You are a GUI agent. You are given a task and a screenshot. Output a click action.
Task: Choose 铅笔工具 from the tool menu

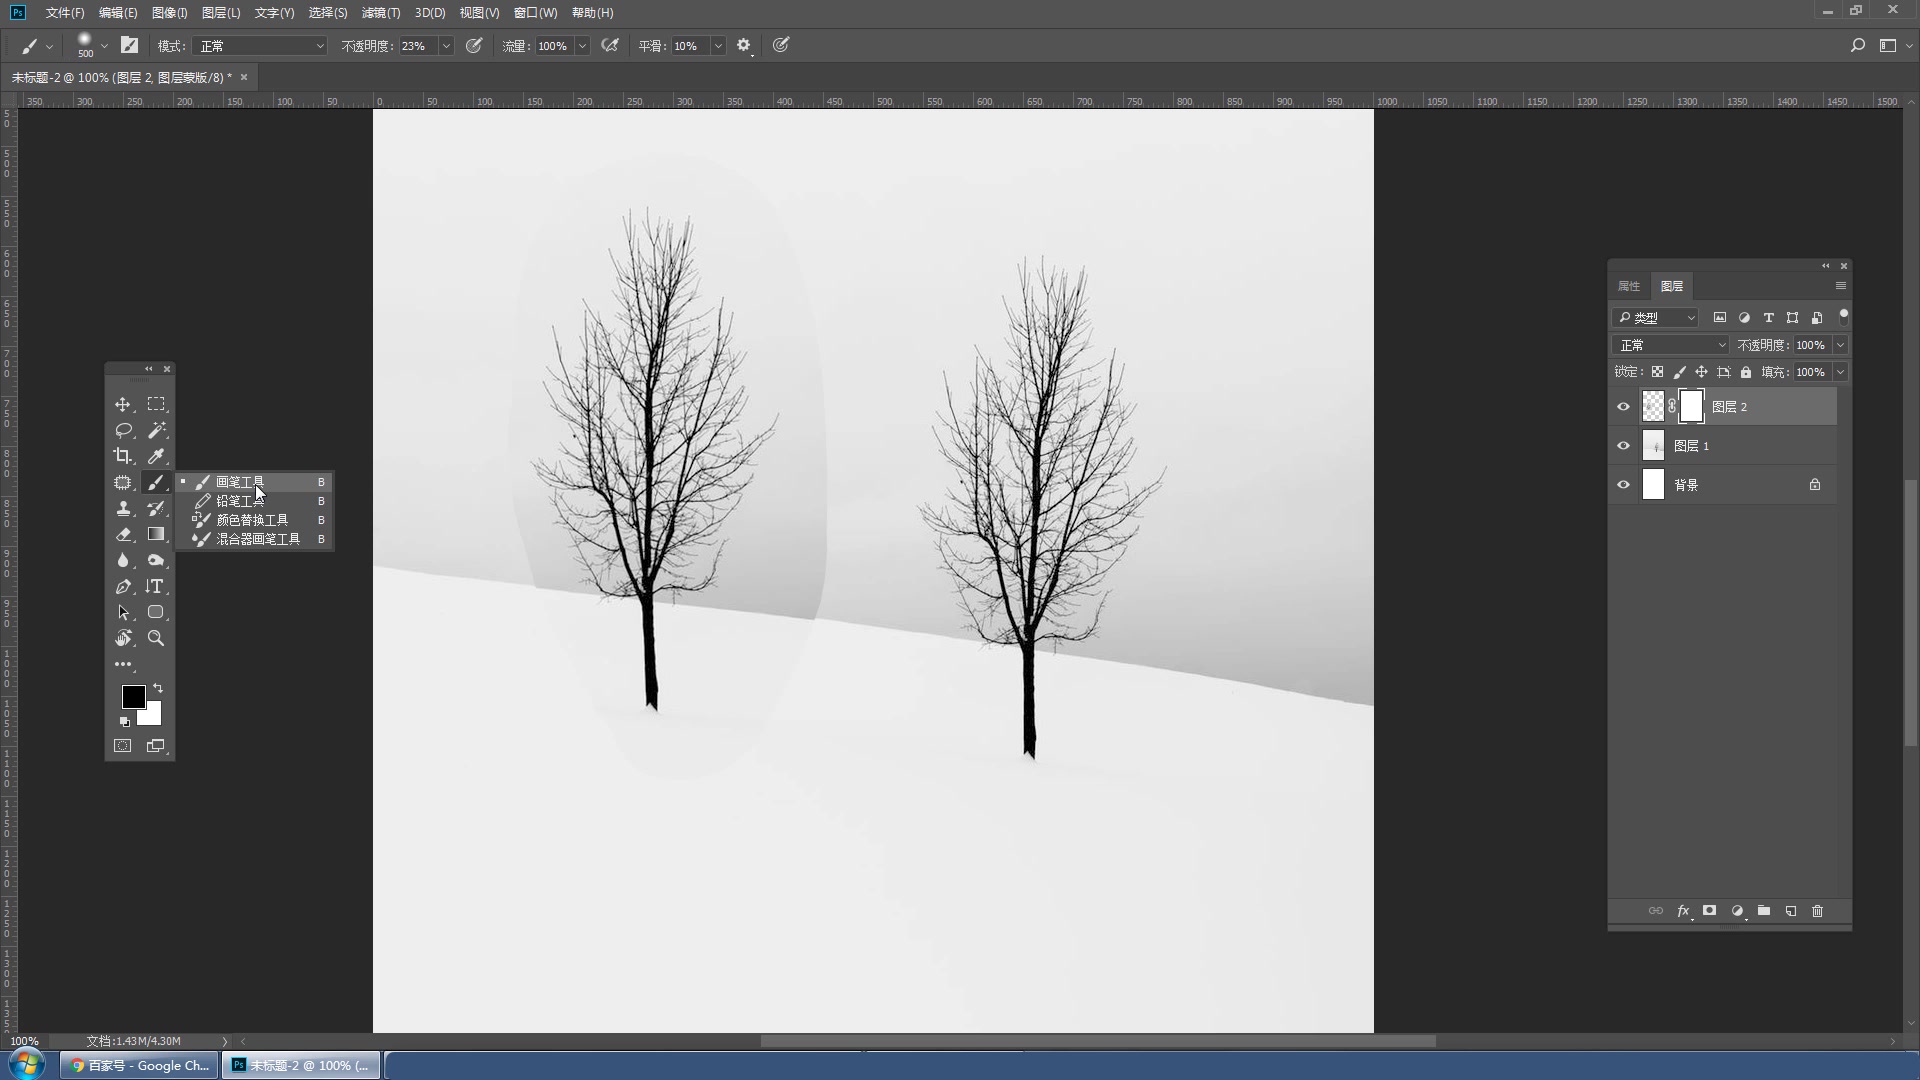click(236, 500)
